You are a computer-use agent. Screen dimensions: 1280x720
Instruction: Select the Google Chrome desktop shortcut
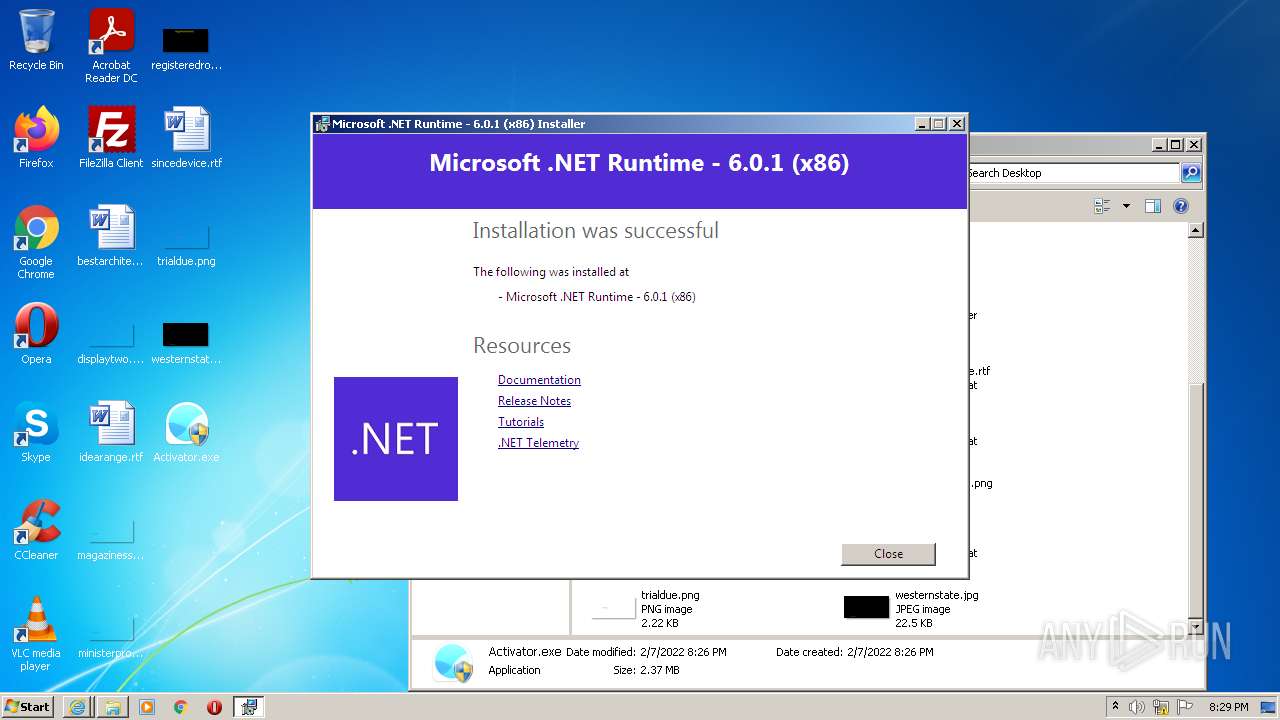pyautogui.click(x=36, y=242)
